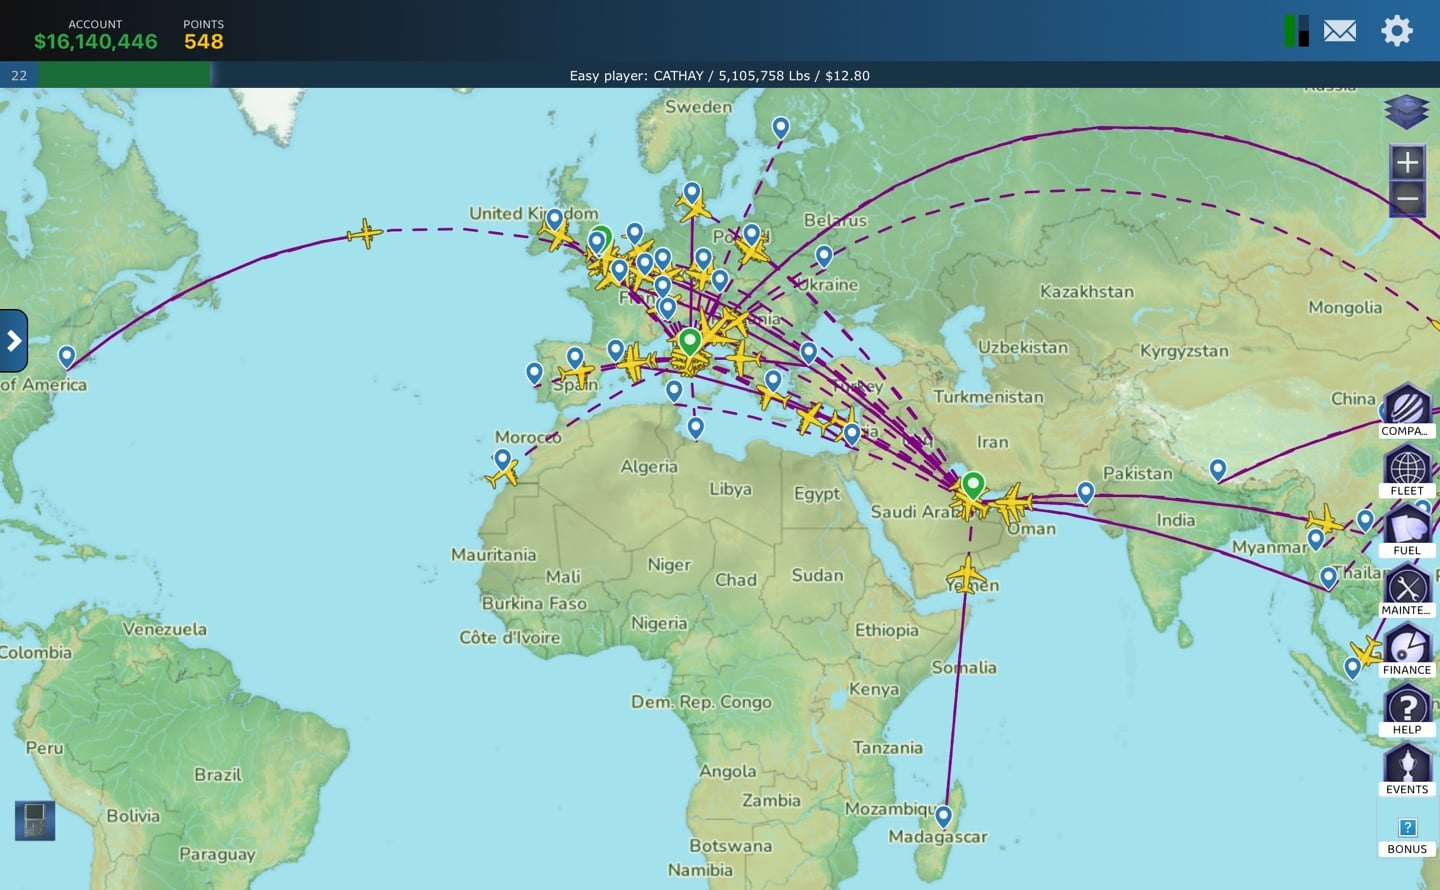Open the FINANCE pie chart menu

1407,650
